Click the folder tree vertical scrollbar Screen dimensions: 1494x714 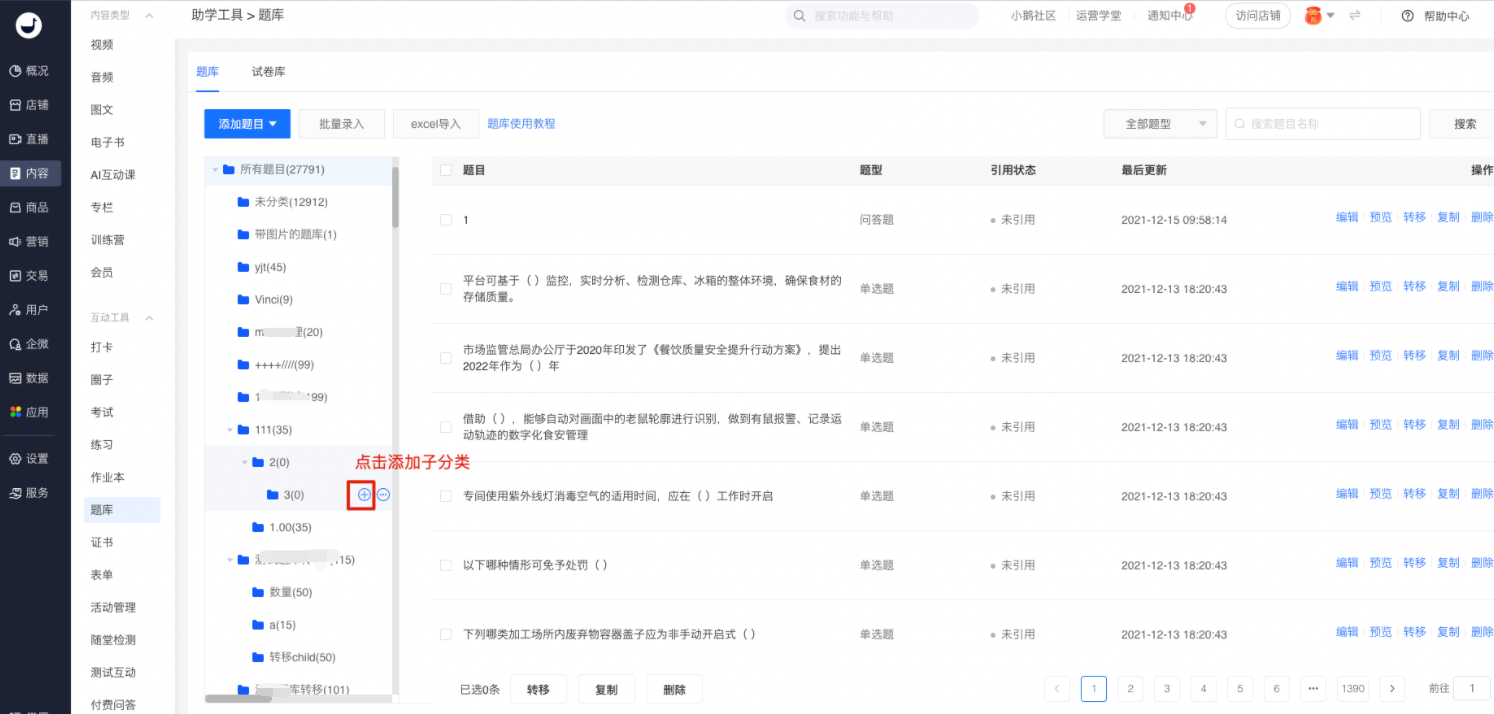396,197
